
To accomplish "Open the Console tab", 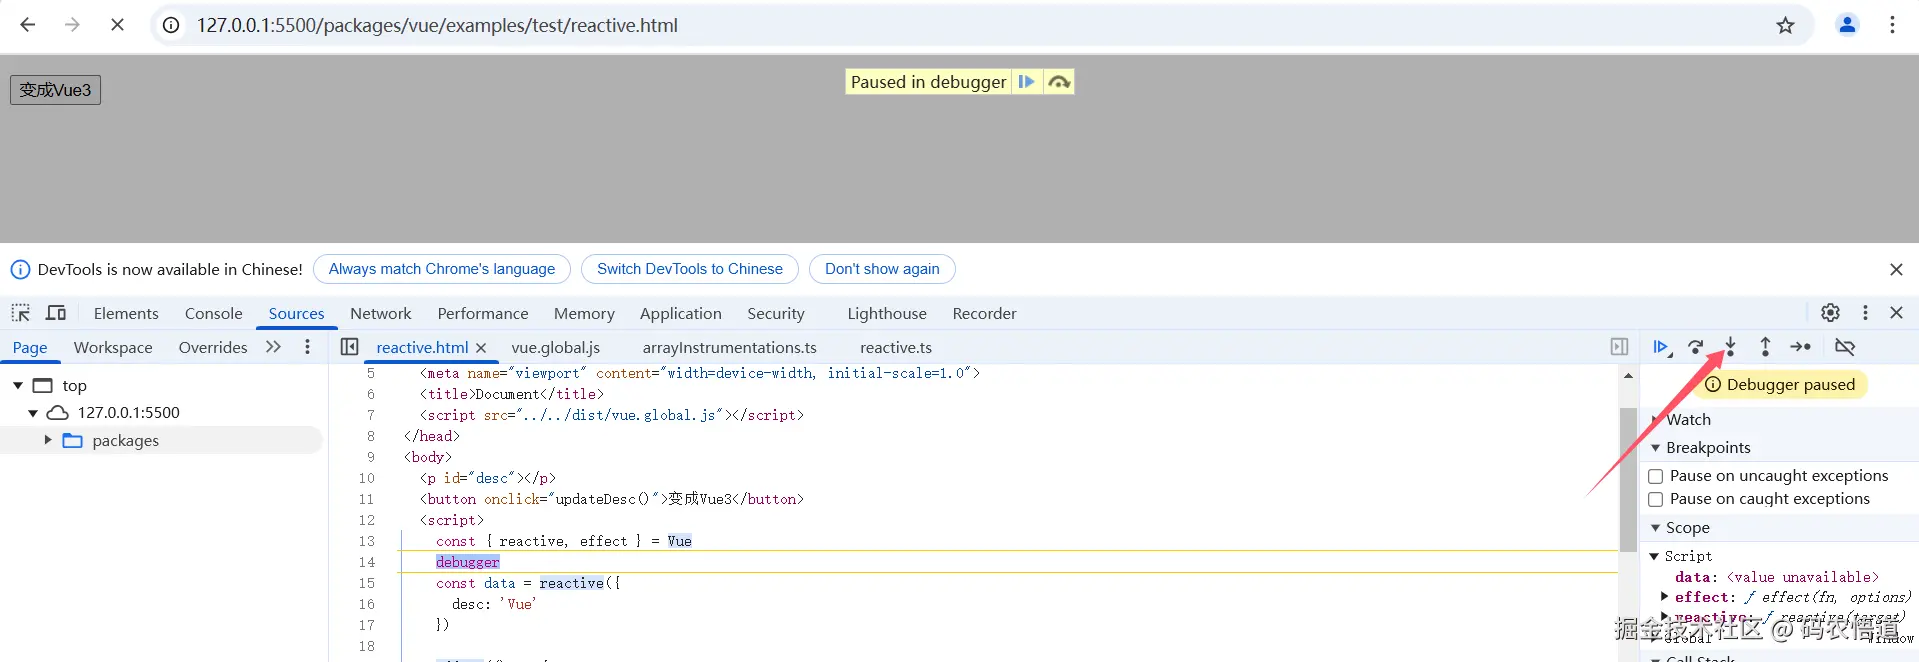I will 214,313.
